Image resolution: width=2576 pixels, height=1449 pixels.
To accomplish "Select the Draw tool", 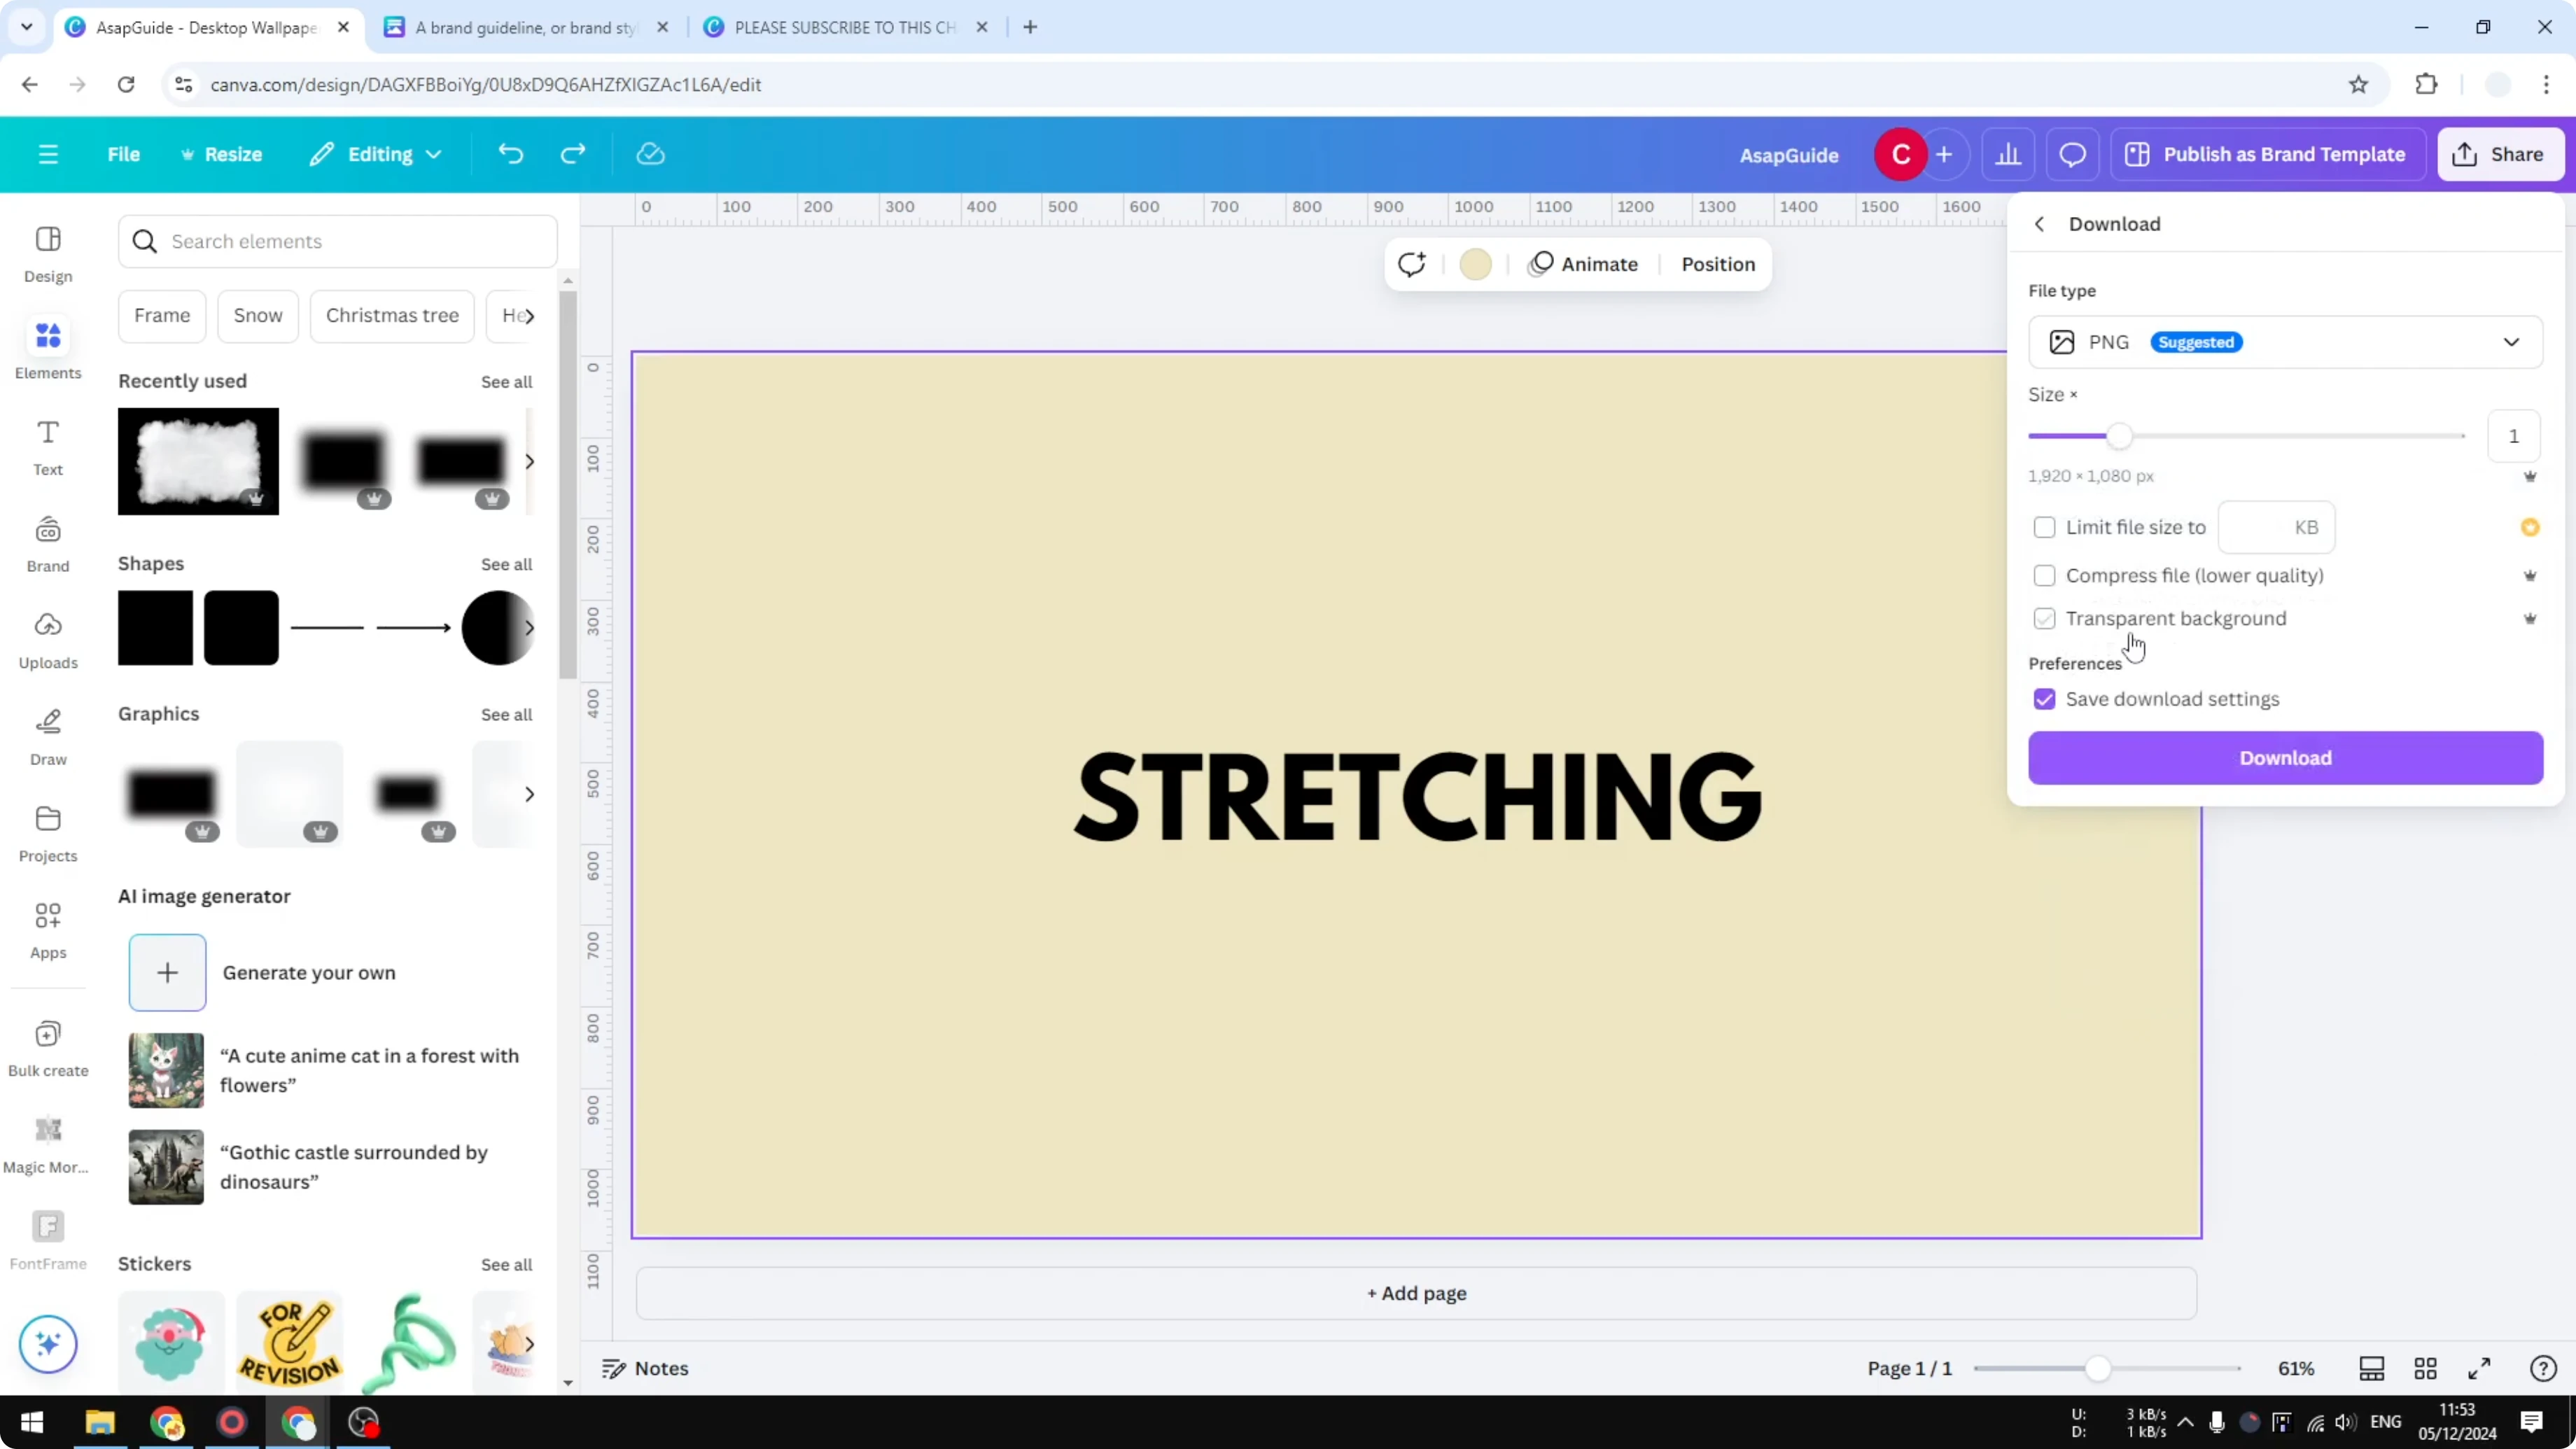I will pos(48,737).
